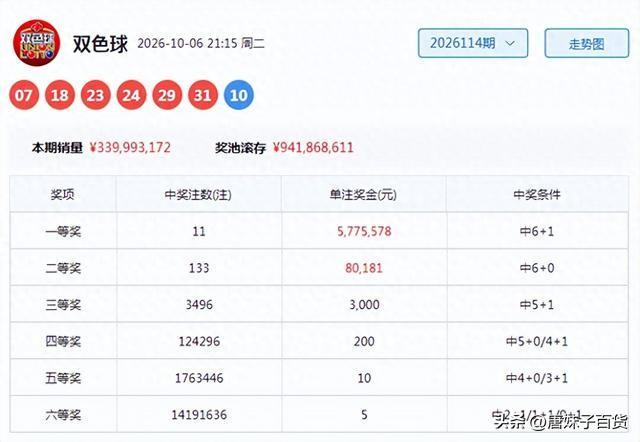
Task: Select the 一等奖 row label
Action: pyautogui.click(x=63, y=231)
